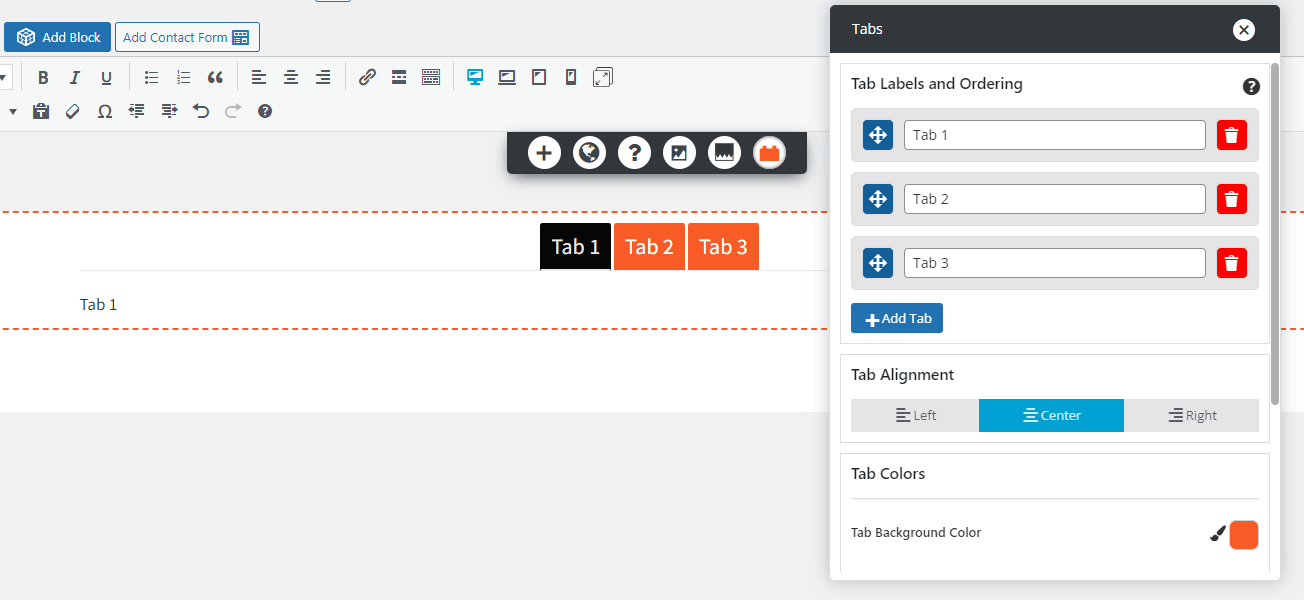Viewport: 1304px width, 600px height.
Task: Insert a link with the chain icon
Action: tap(367, 78)
